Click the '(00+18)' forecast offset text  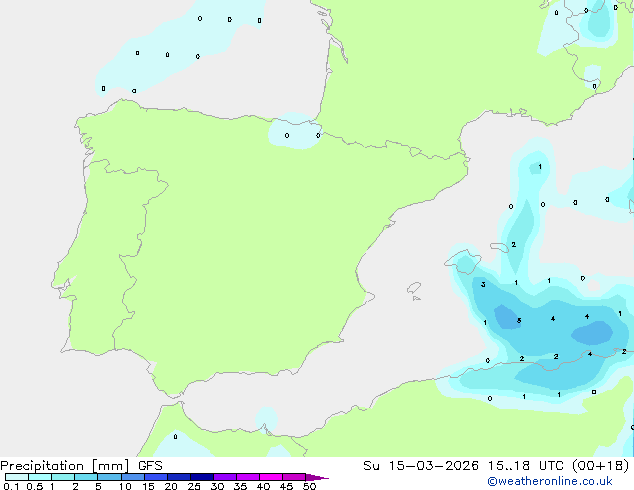click(601, 466)
